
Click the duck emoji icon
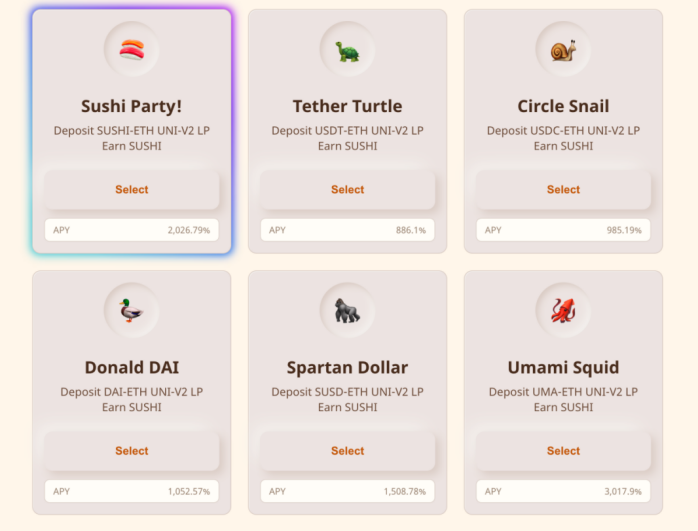pos(131,310)
